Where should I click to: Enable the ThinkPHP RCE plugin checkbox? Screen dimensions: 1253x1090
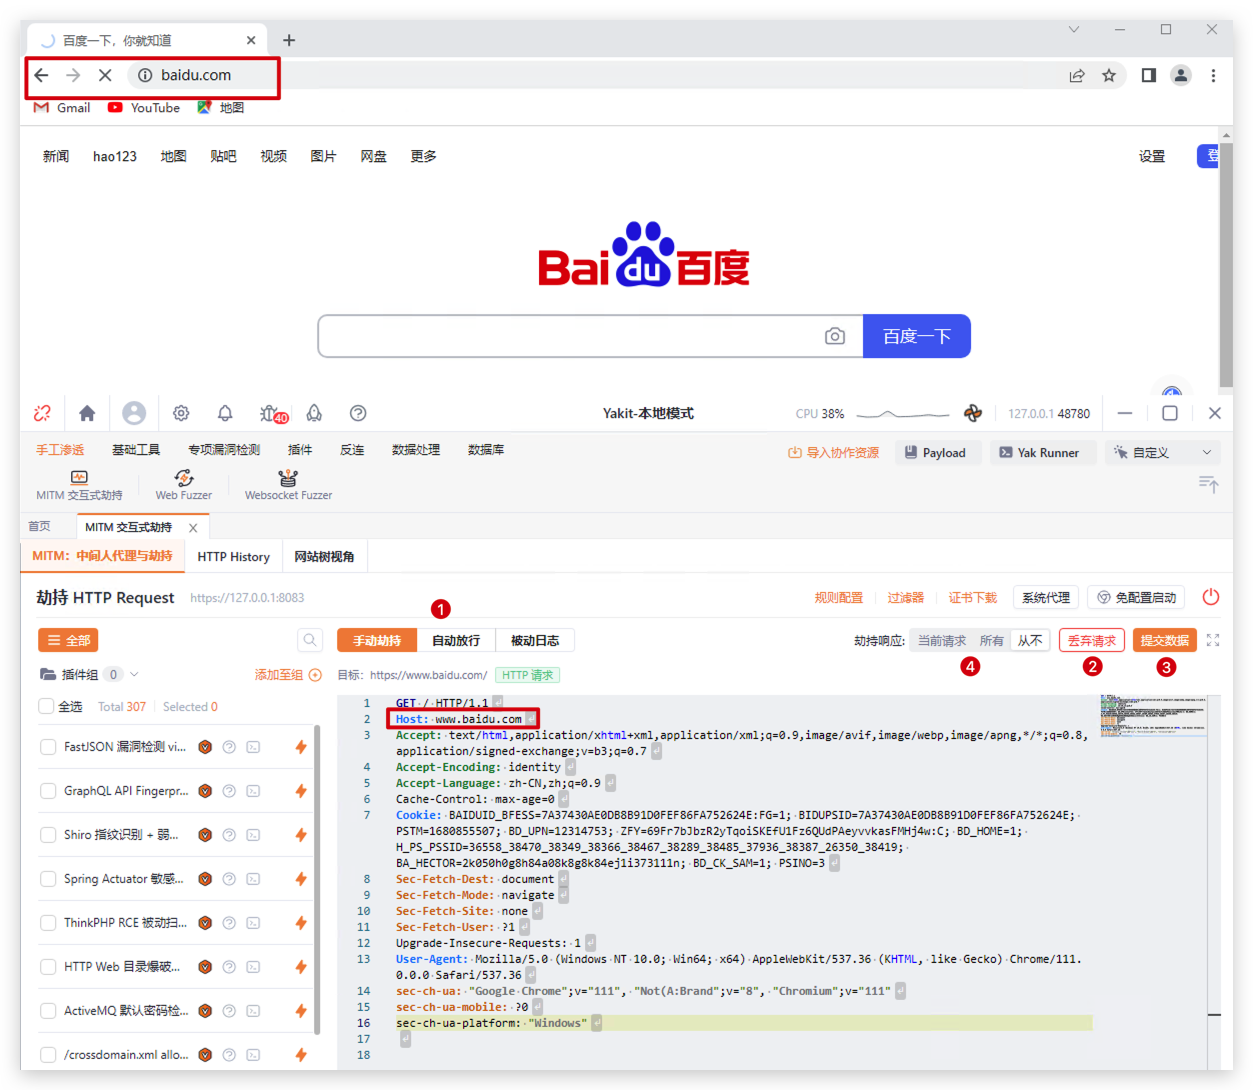[x=48, y=923]
